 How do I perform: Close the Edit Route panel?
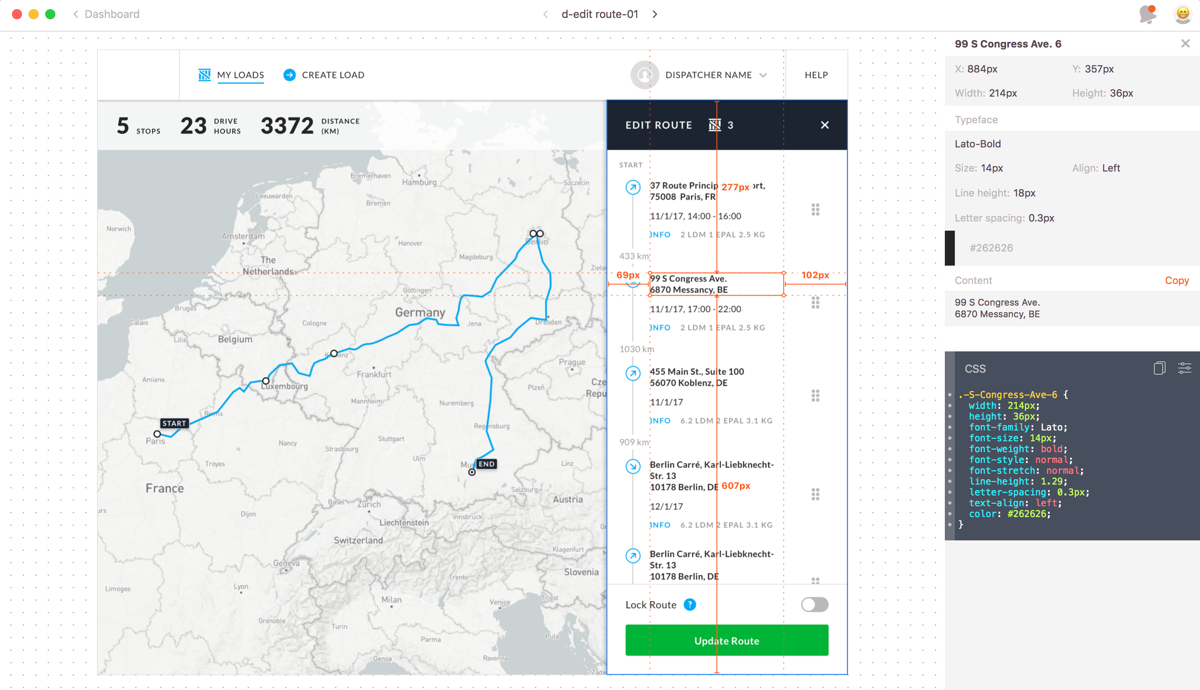(825, 125)
